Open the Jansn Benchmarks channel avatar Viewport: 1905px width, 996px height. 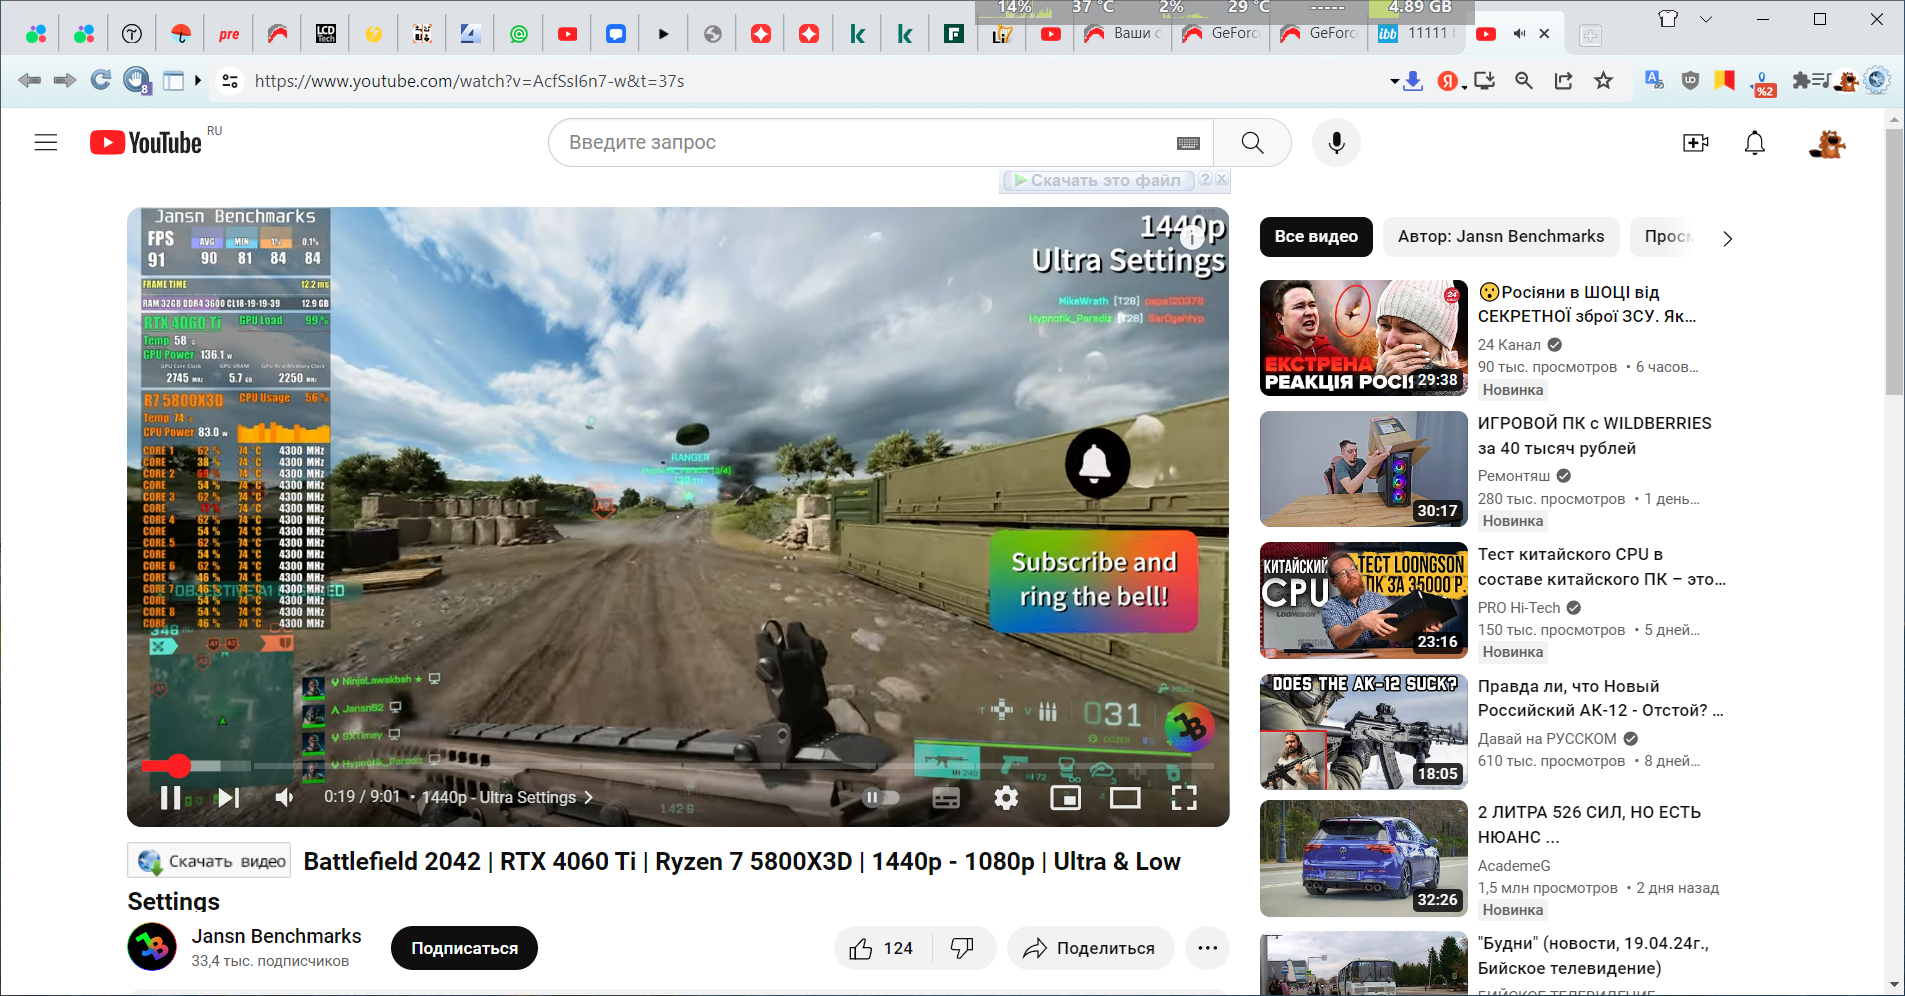tap(152, 946)
